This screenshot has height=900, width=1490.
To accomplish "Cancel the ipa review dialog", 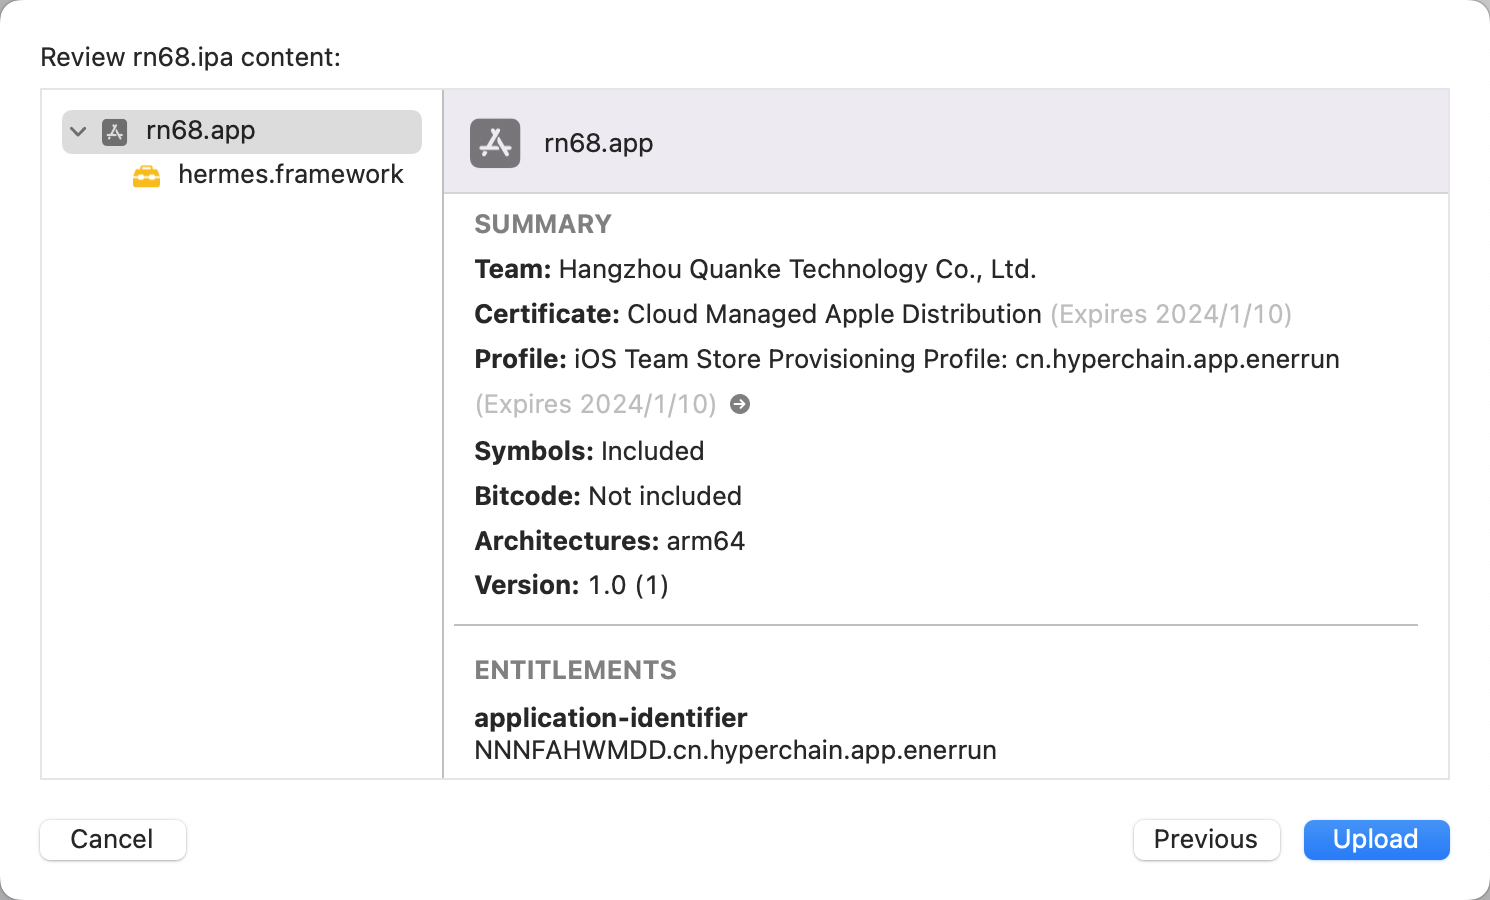I will 112,839.
